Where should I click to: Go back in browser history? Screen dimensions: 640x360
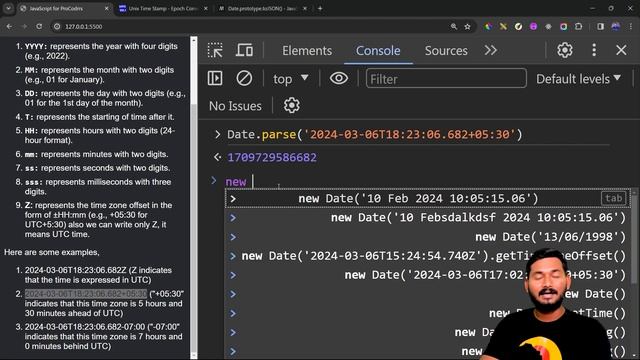pyautogui.click(x=9, y=27)
